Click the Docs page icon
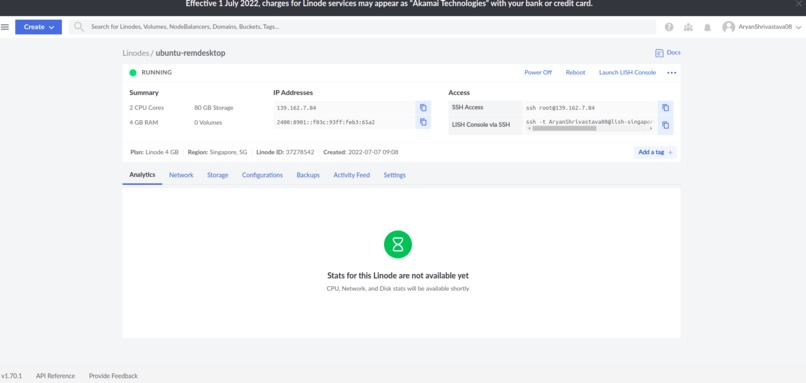This screenshot has width=806, height=383. pyautogui.click(x=659, y=53)
